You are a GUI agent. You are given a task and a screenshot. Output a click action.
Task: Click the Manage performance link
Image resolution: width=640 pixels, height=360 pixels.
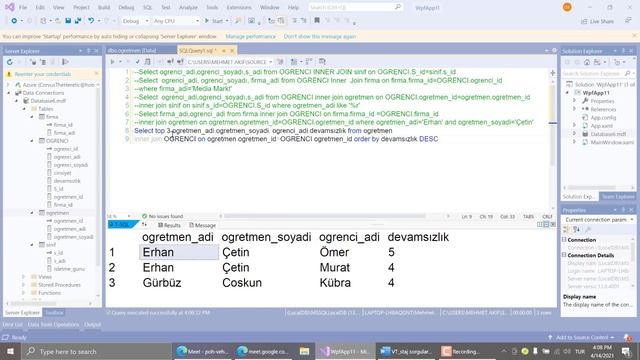click(x=251, y=36)
